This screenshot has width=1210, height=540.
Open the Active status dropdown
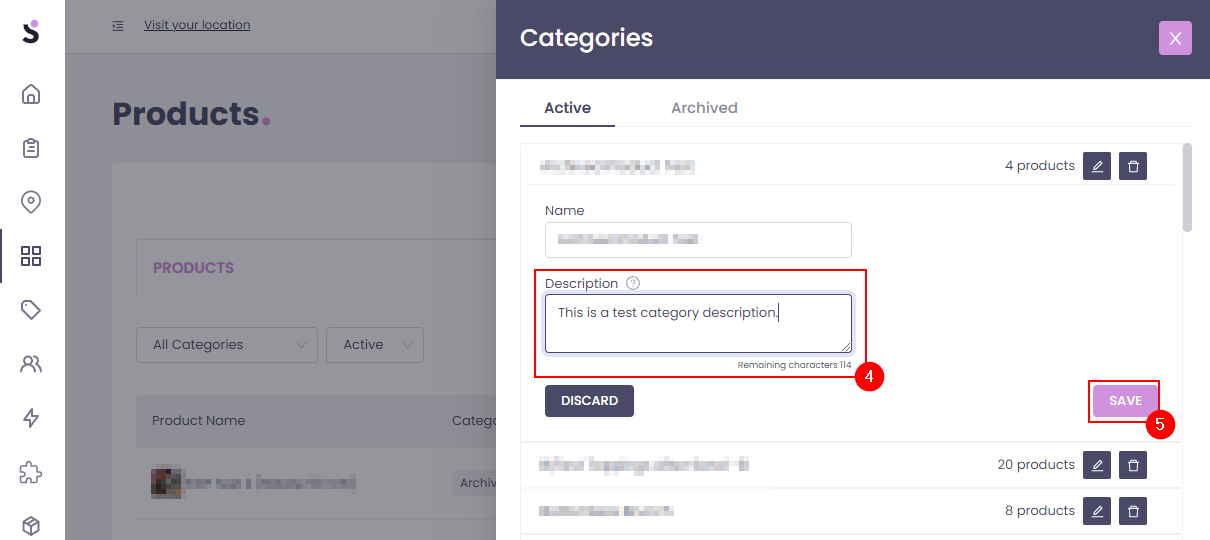pos(375,345)
